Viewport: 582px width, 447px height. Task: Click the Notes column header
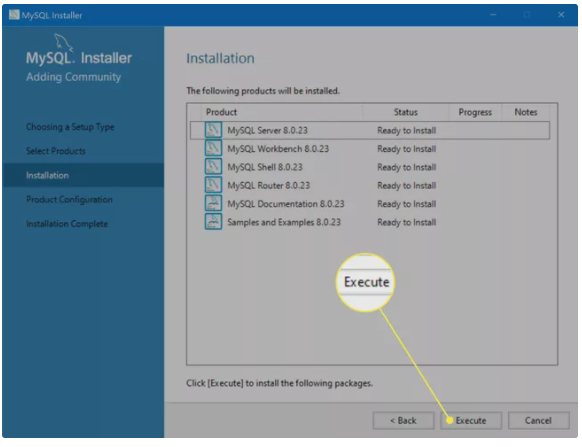point(526,112)
